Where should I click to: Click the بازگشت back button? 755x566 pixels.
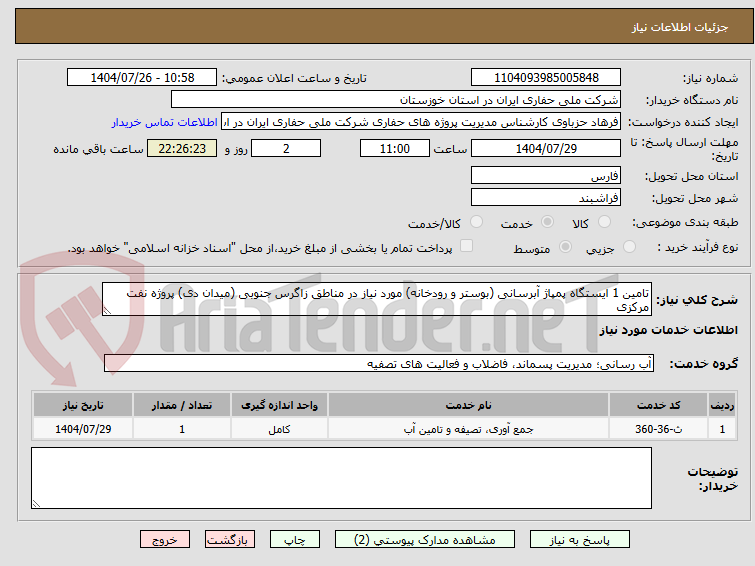230,540
